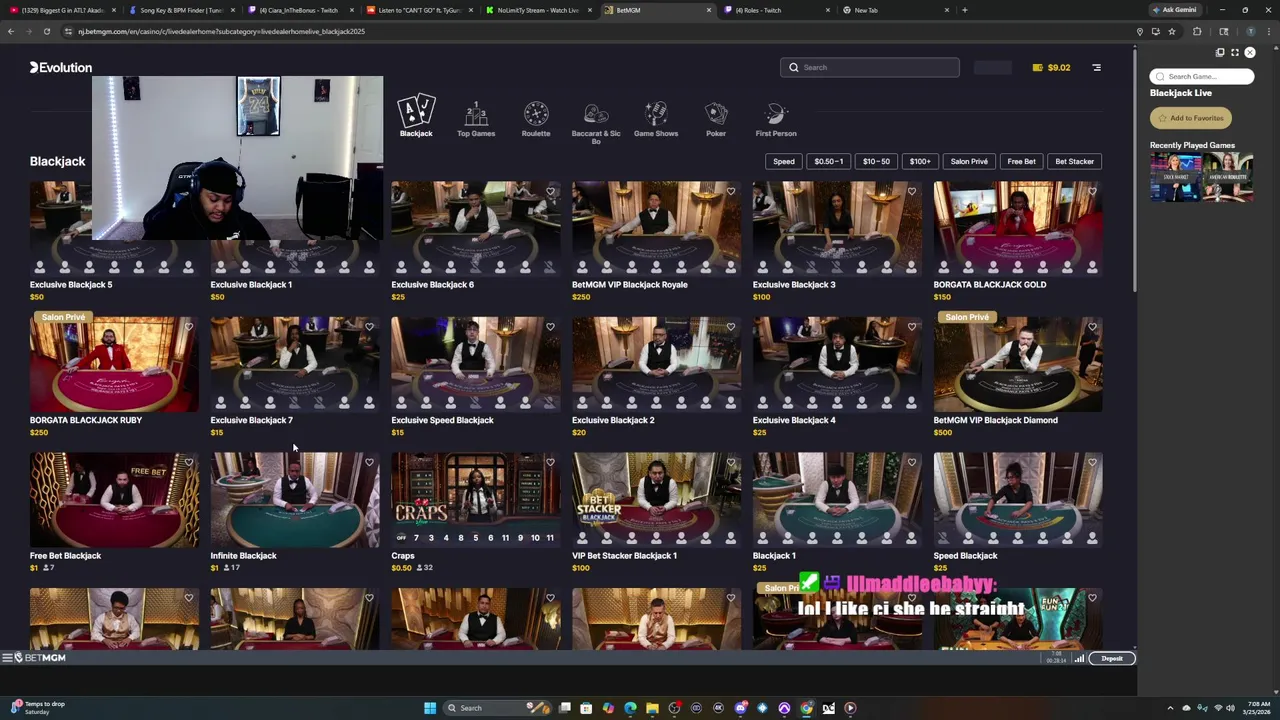1280x720 pixels.
Task: Favorite BetMGM VIP Blackjack Royale with heart
Action: [x=731, y=191]
